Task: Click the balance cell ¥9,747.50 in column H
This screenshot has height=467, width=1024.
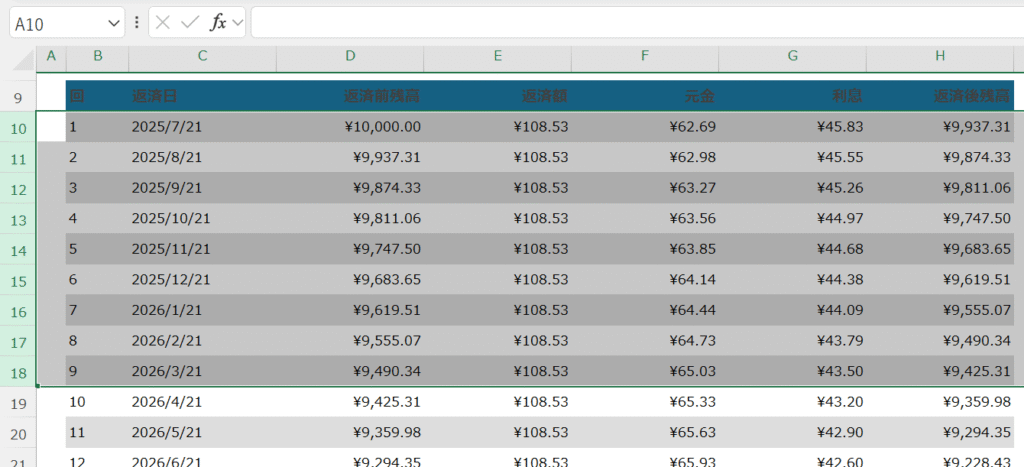Action: [x=940, y=218]
